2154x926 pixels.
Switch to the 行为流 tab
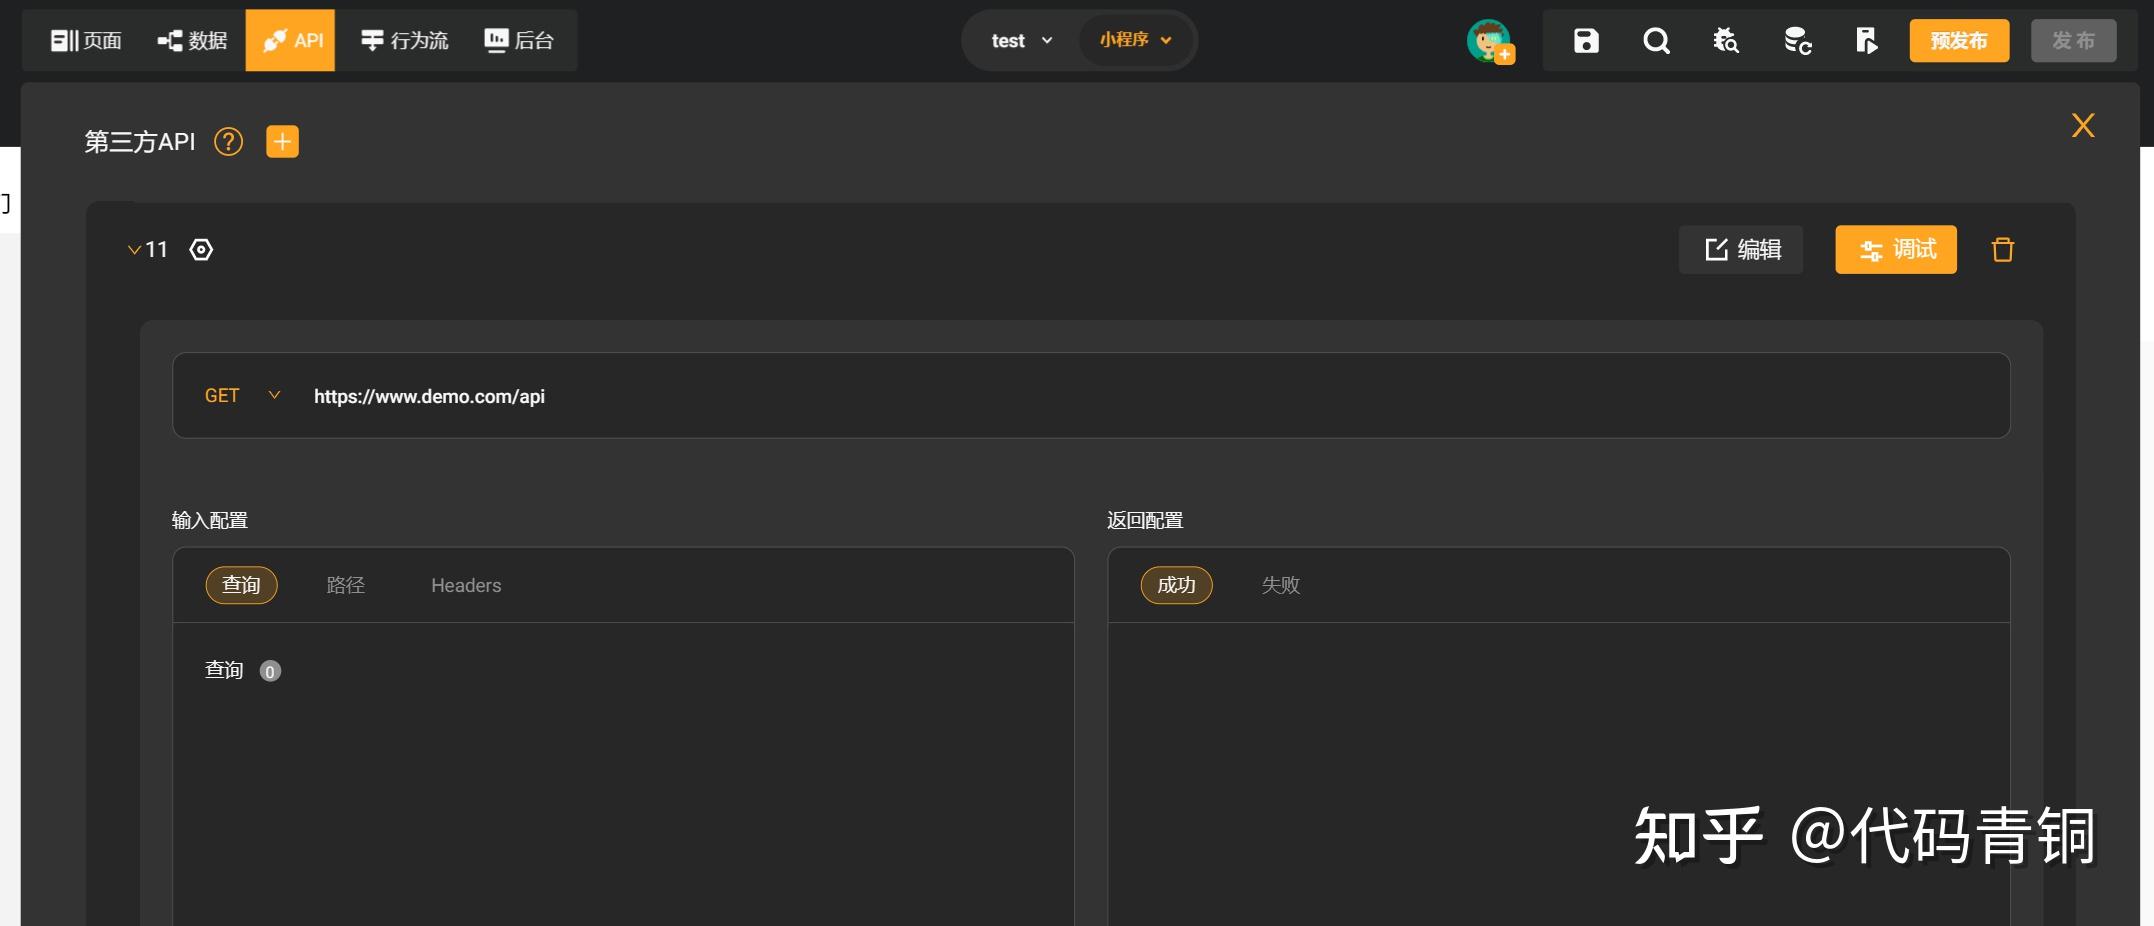(404, 41)
